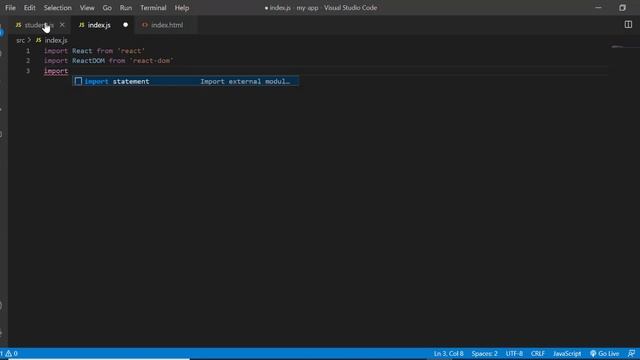Open the Run menu
This screenshot has height=360, width=640.
click(126, 8)
